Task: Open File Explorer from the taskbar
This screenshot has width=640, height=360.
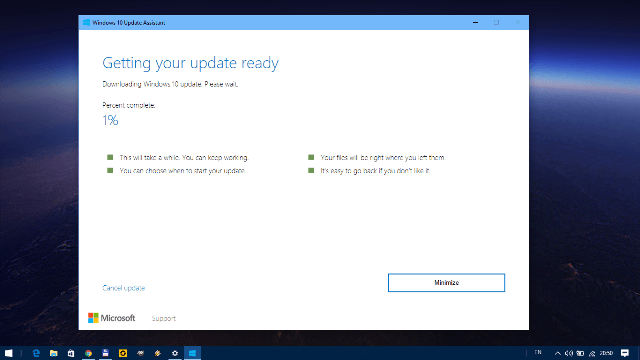Action: [53, 353]
